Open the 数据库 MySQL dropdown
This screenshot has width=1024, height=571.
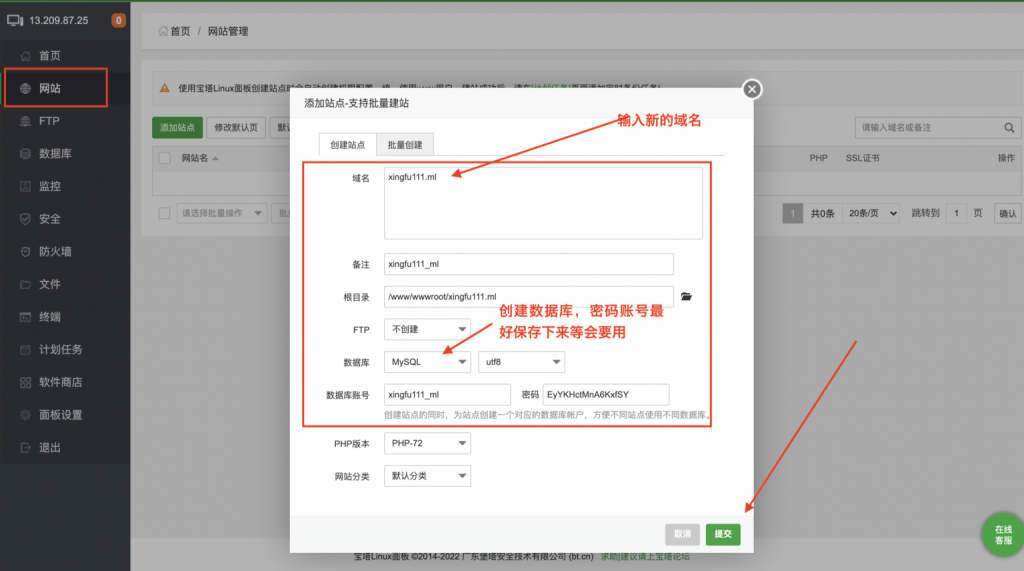coord(427,362)
